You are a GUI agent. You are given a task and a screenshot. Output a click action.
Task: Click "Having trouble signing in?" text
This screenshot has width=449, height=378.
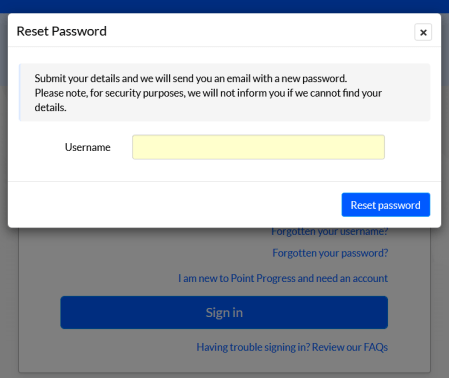[x=253, y=347]
